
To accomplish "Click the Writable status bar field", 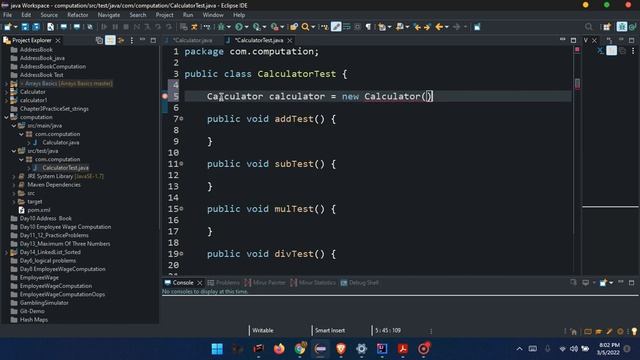I will [263, 330].
